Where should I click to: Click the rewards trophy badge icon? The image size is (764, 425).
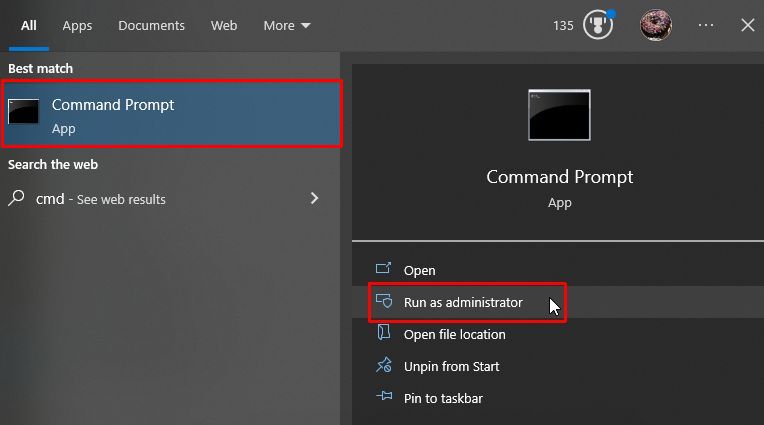[598, 25]
